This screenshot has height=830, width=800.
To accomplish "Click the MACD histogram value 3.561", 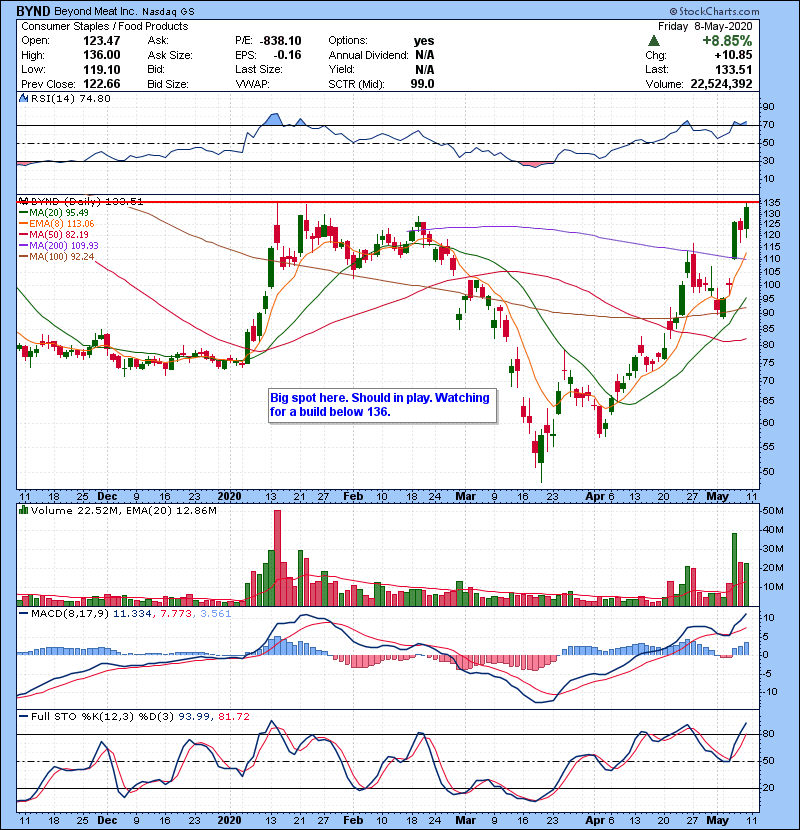I will tap(215, 614).
